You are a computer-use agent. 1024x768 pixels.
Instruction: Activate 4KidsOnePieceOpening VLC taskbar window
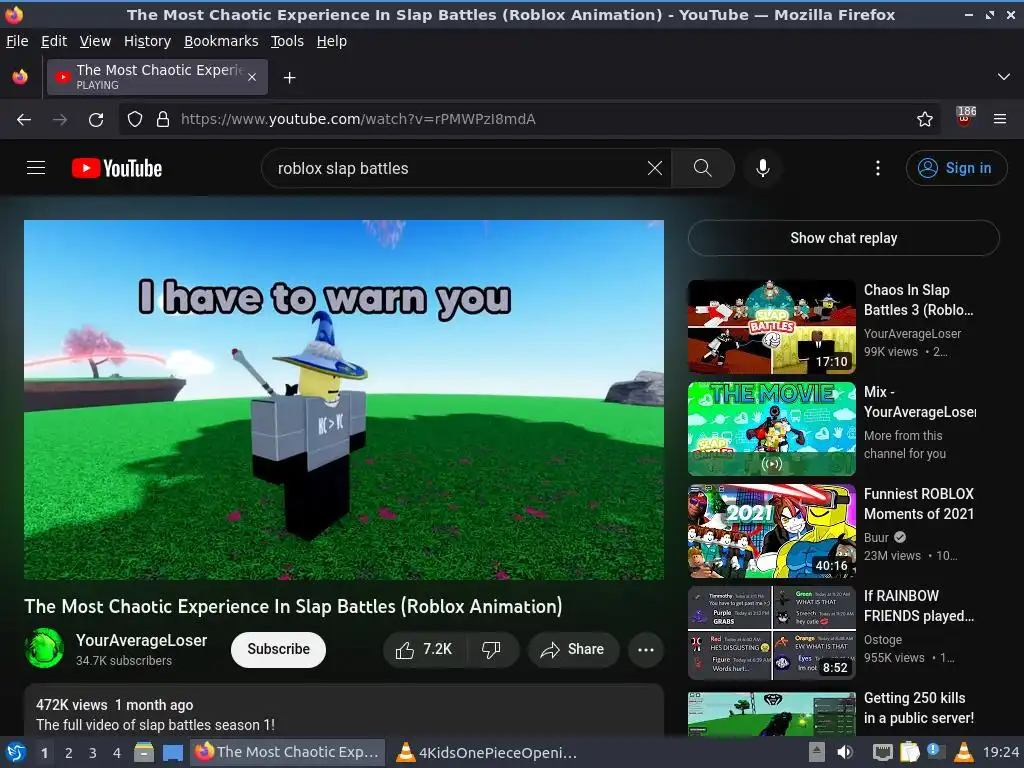click(487, 752)
